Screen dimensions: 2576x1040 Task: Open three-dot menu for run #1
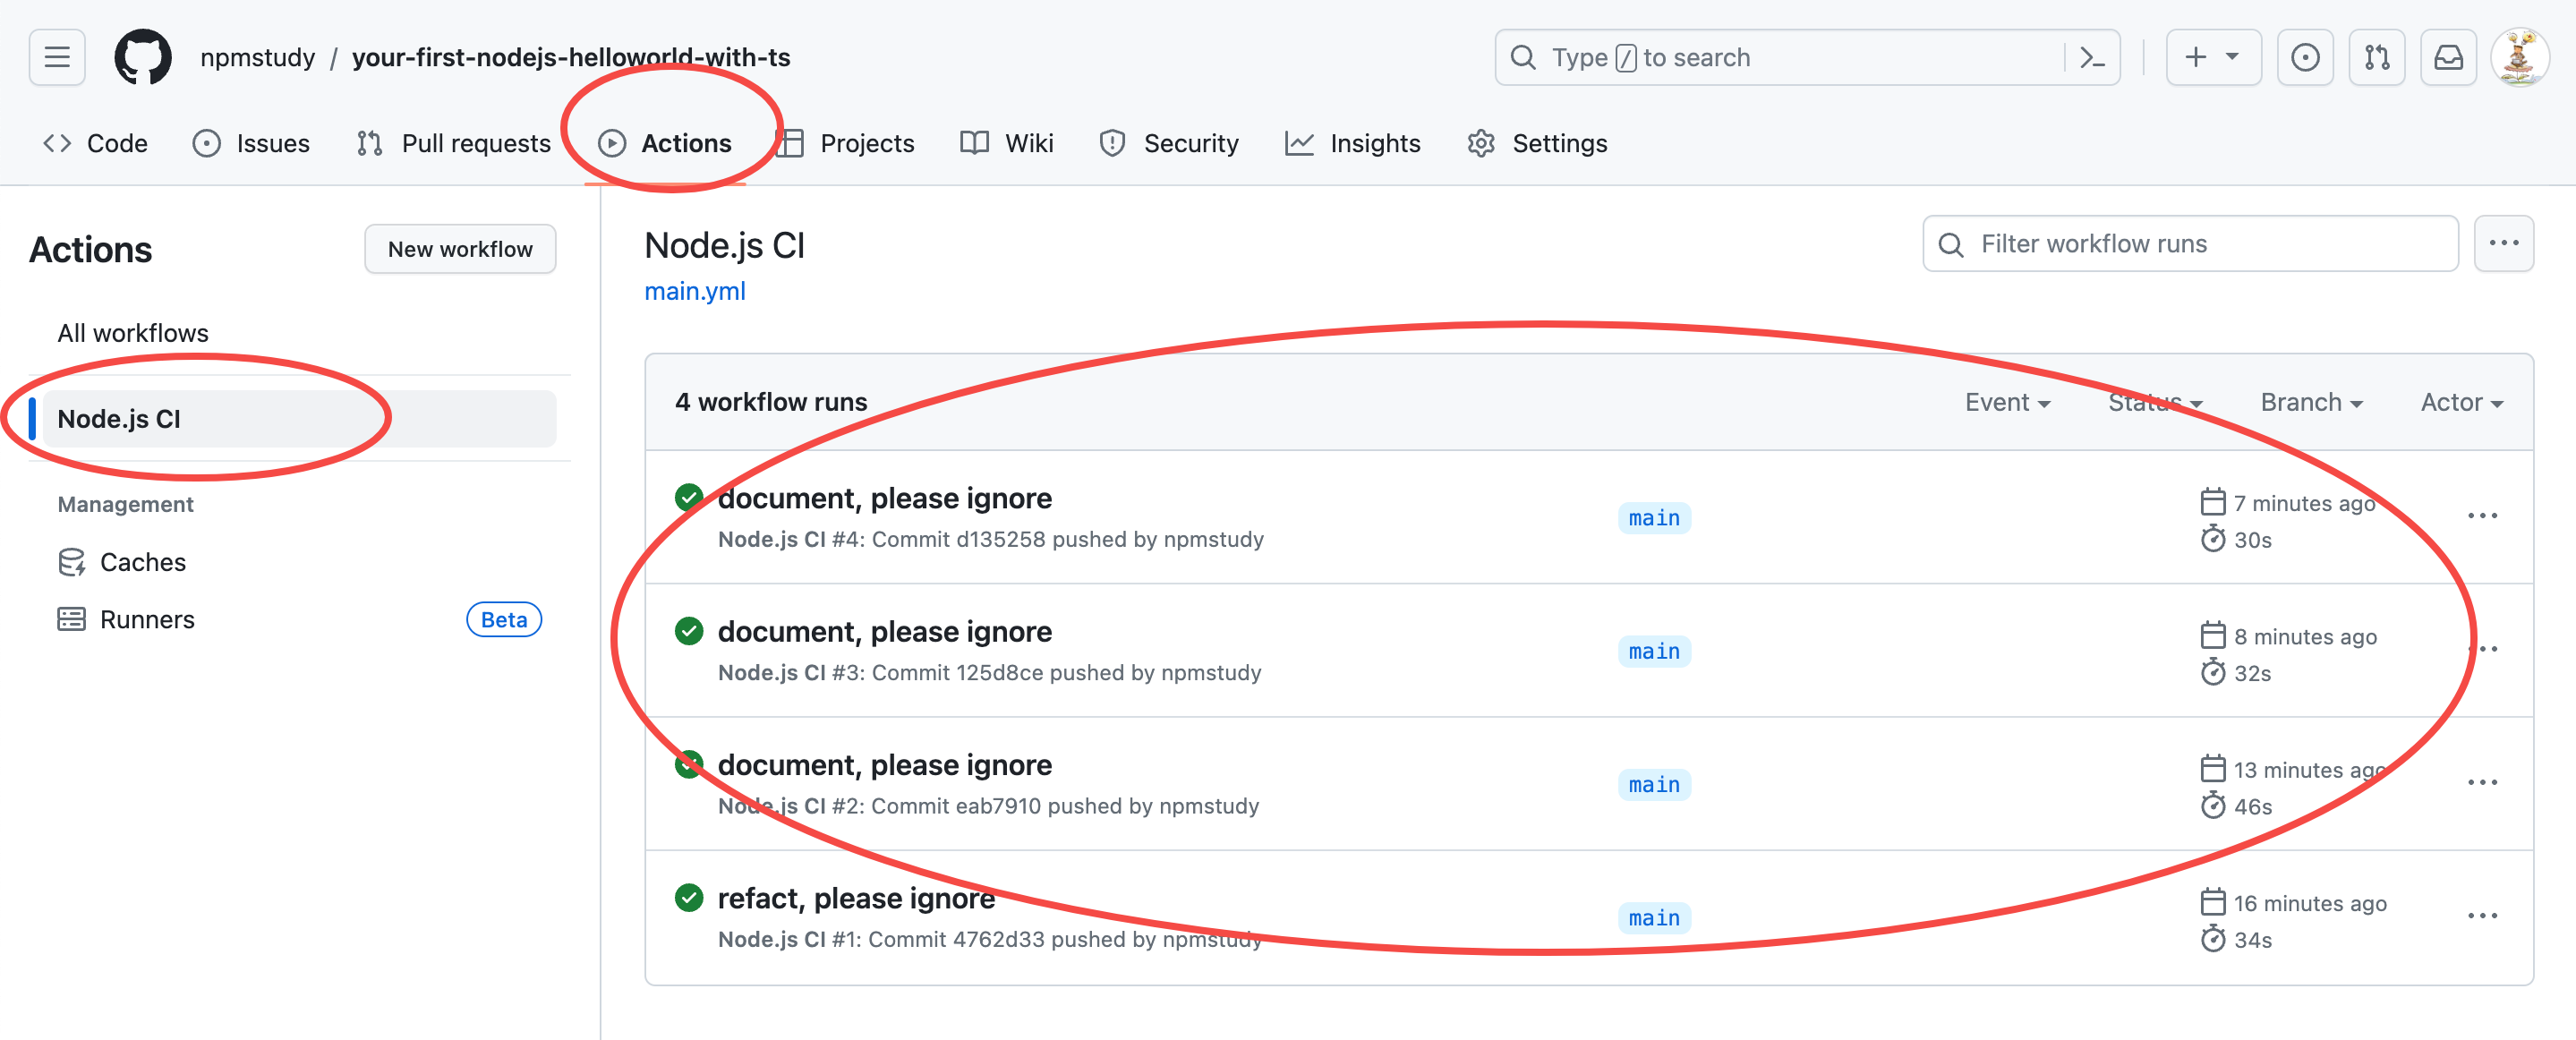click(x=2482, y=916)
